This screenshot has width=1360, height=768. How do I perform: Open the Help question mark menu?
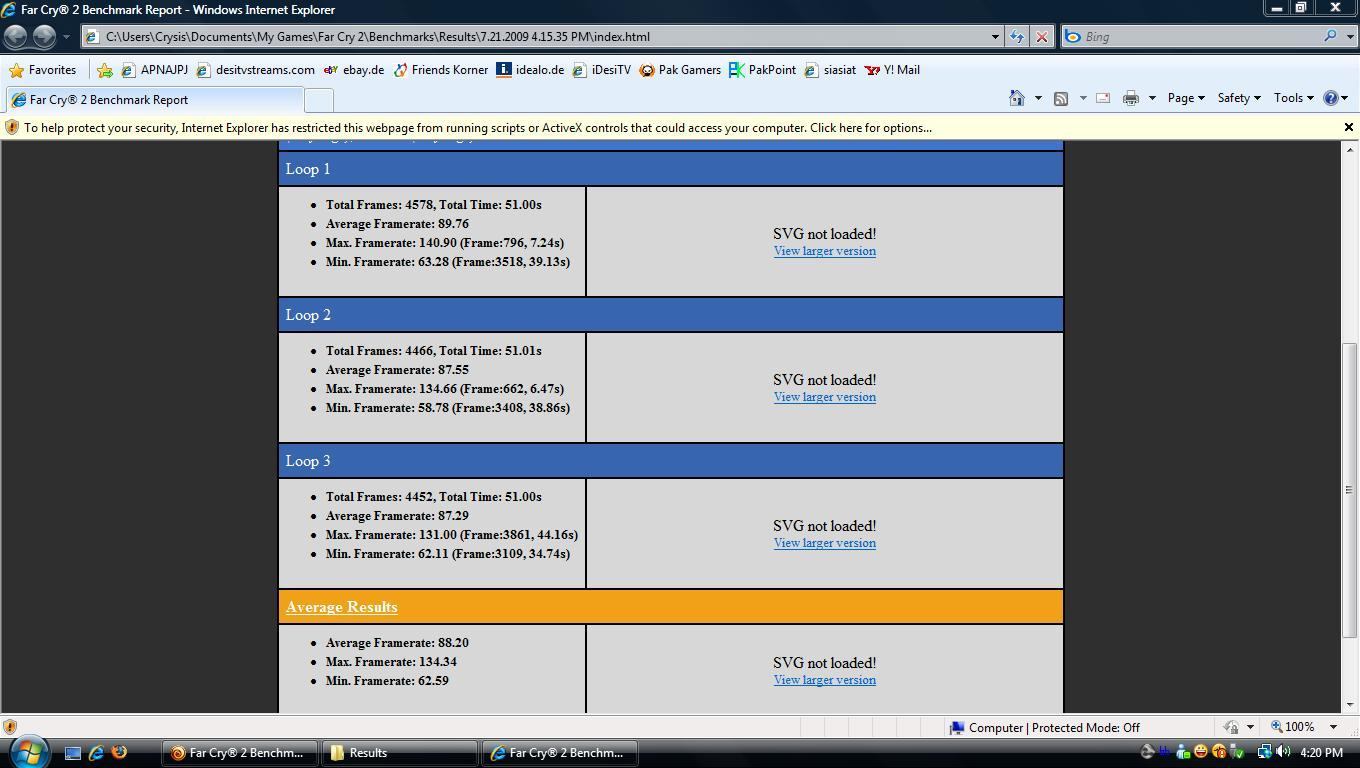1335,98
